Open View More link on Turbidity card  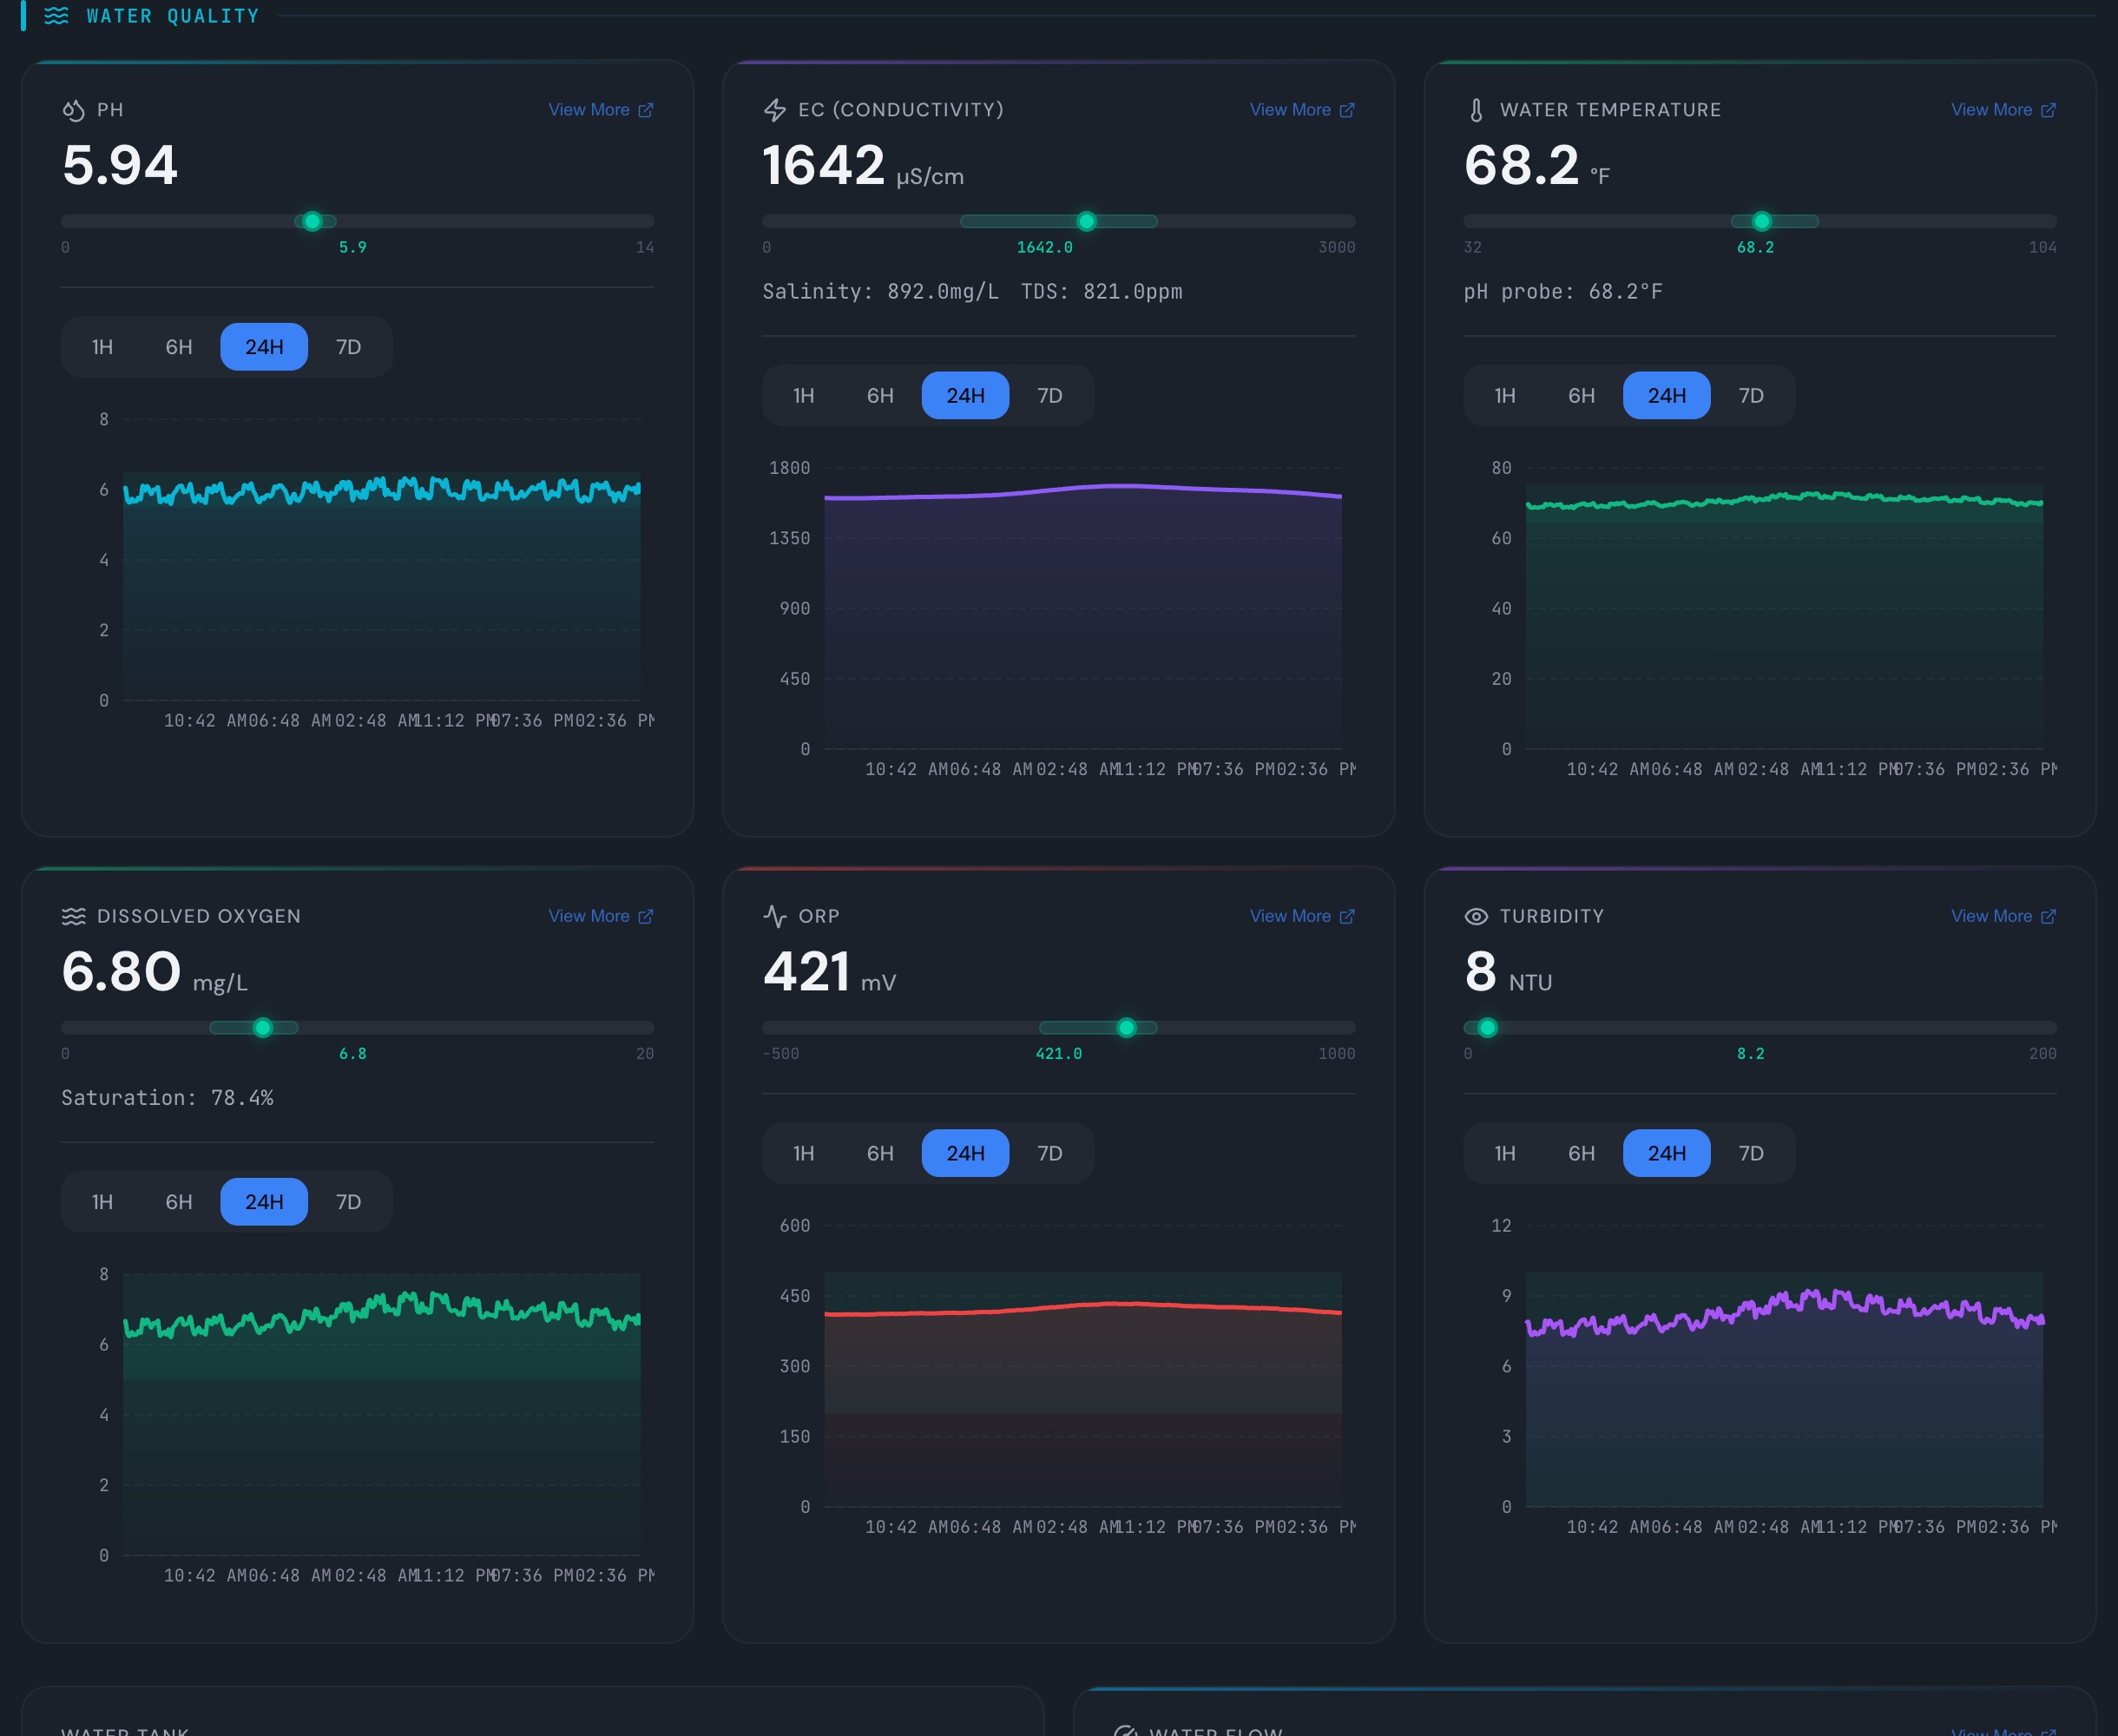tap(2003, 916)
